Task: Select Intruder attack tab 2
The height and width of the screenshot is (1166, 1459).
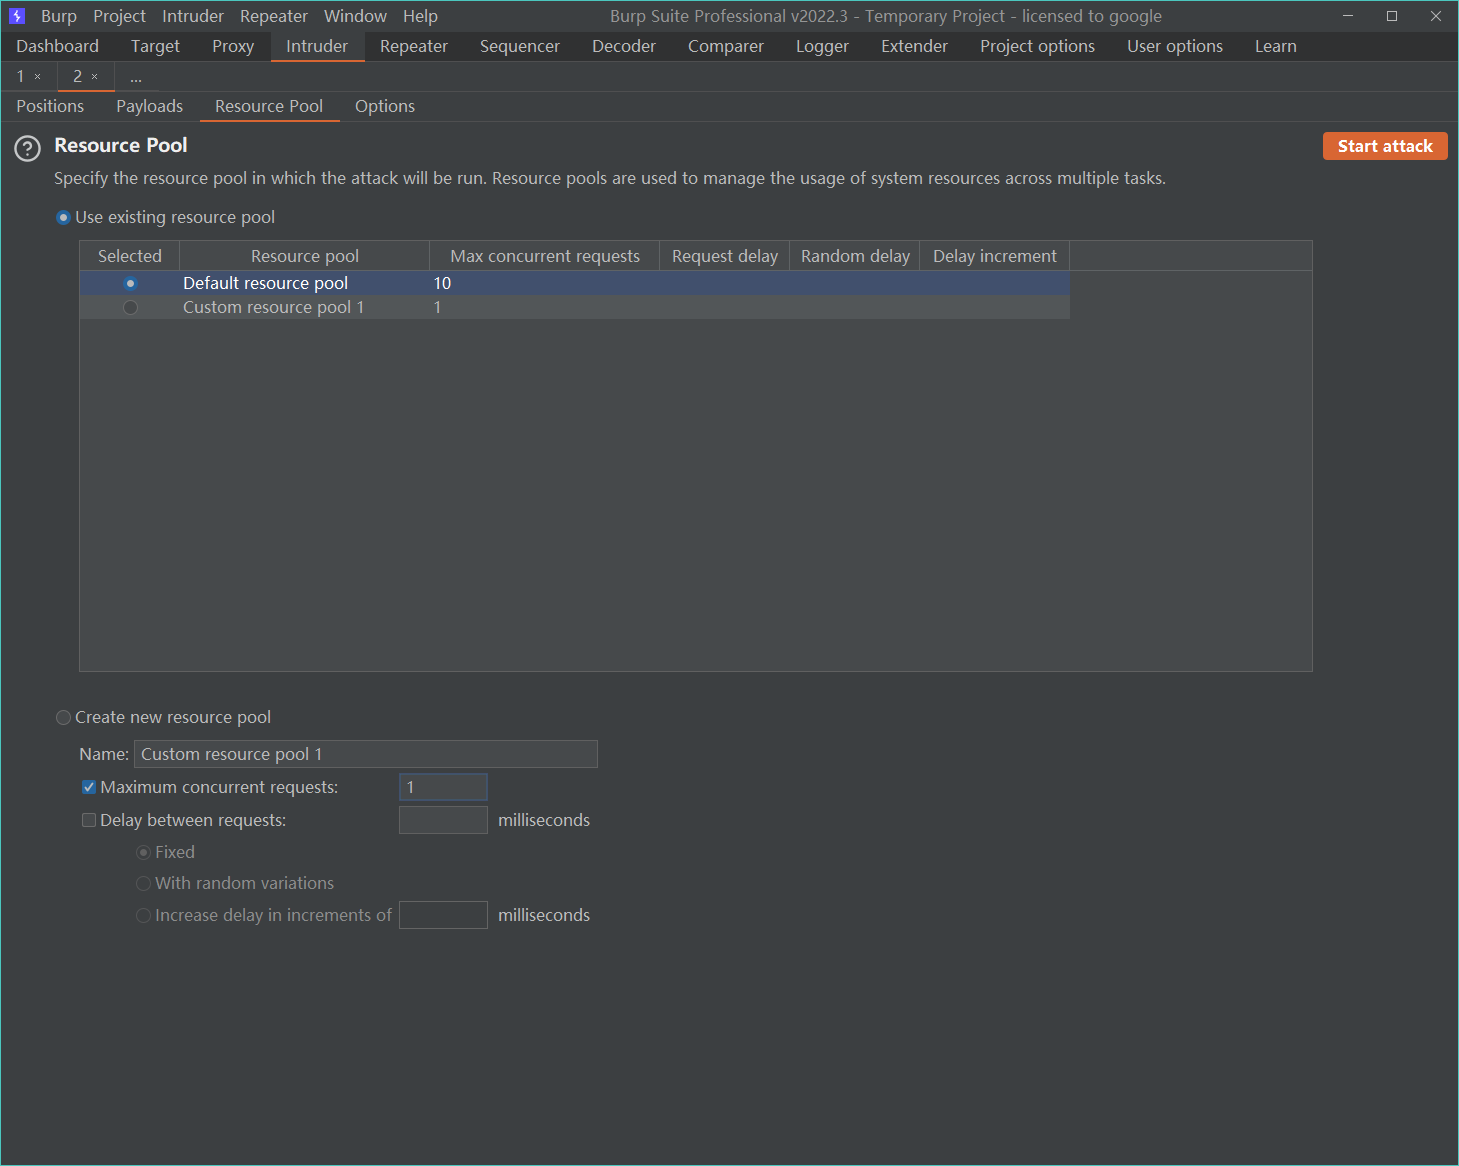Action: point(77,77)
